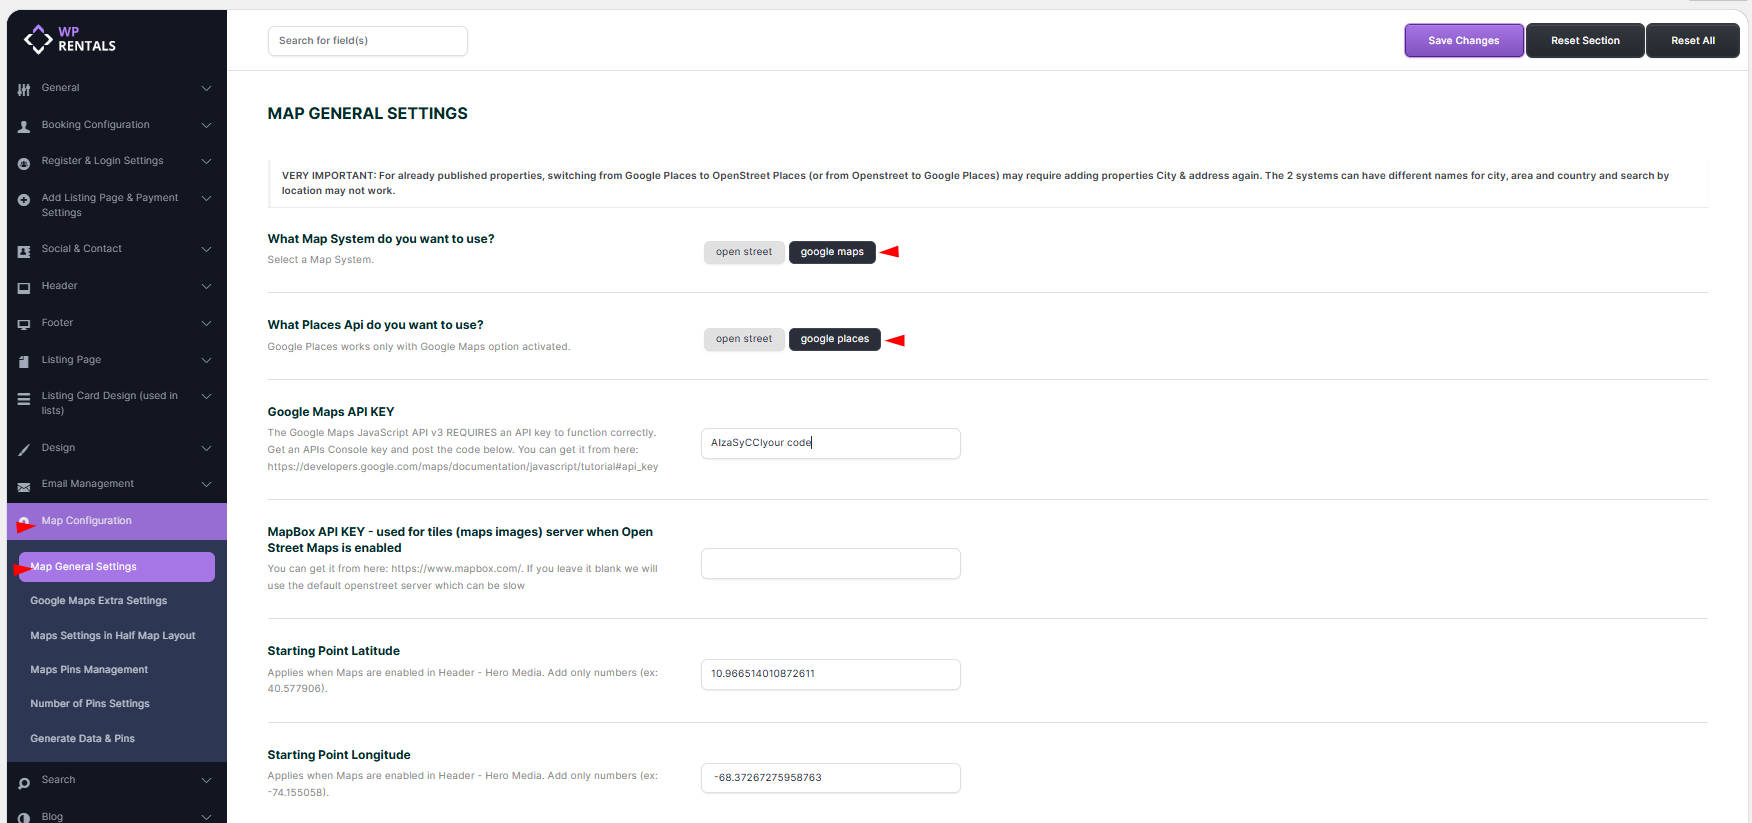Viewport: 1752px width, 823px height.
Task: Click the Search magnifier icon in sidebar
Action: [x=24, y=782]
